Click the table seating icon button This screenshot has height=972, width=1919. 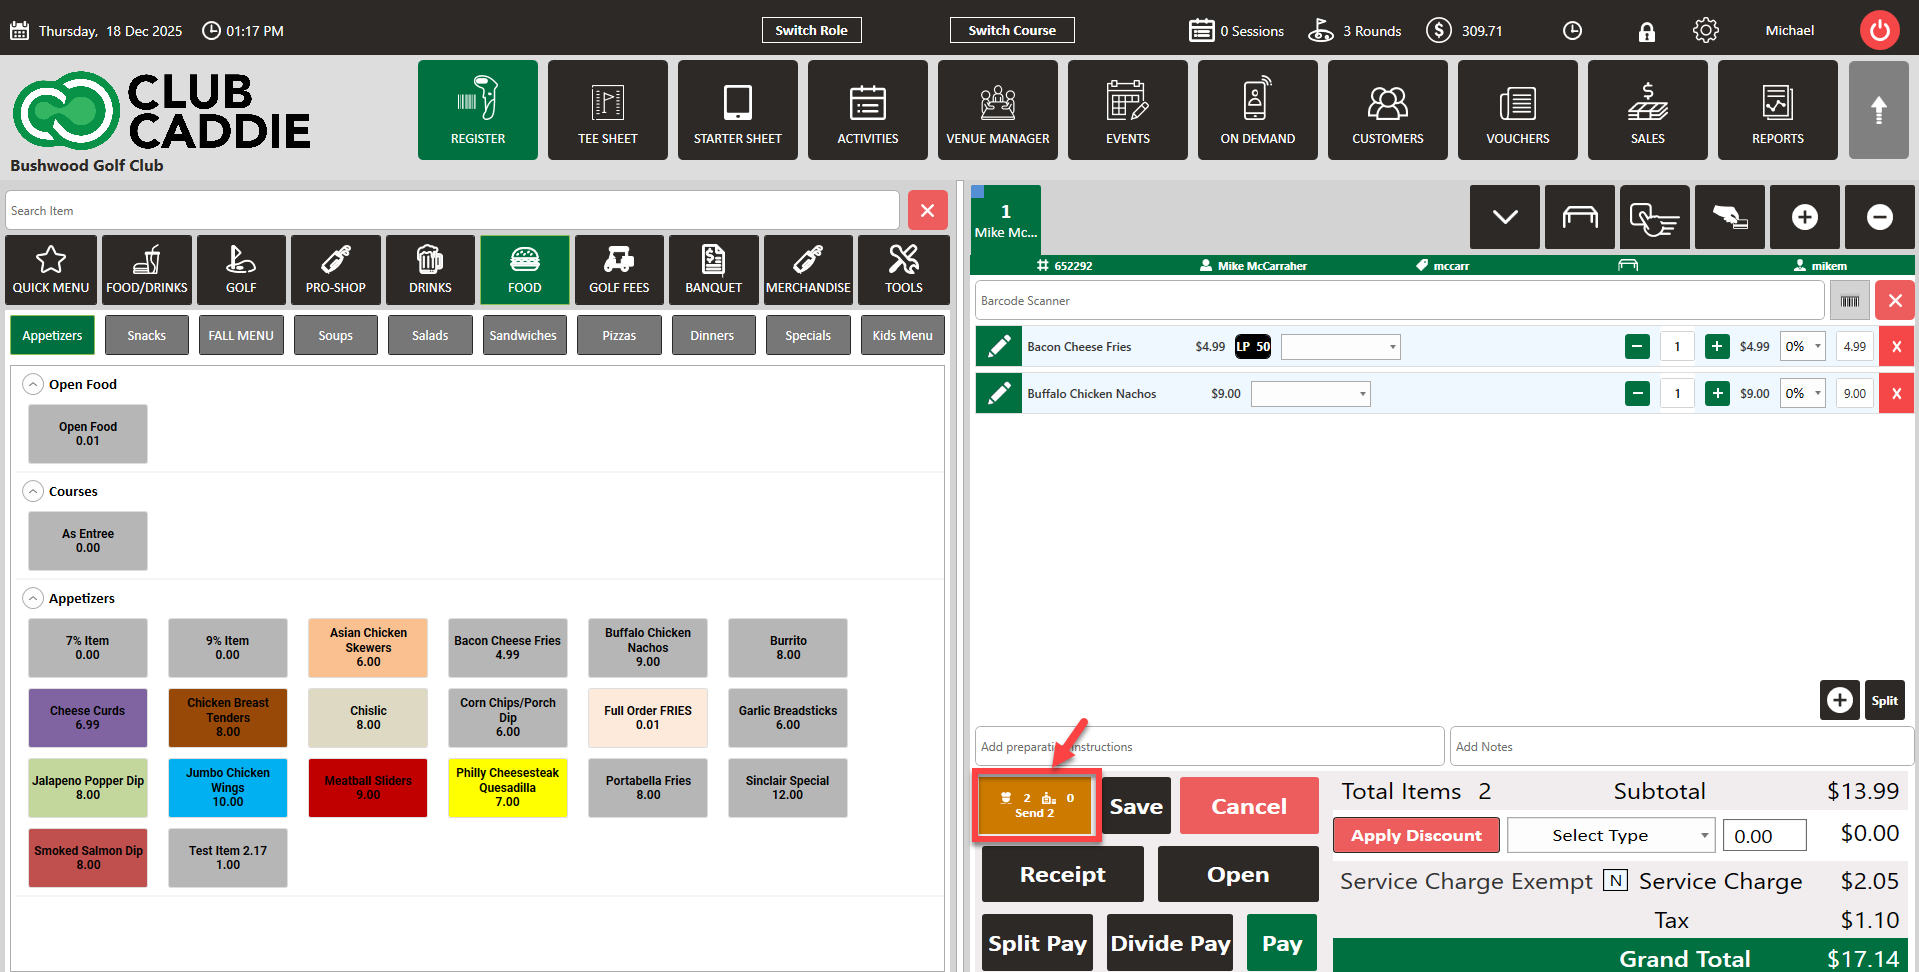click(x=1579, y=217)
